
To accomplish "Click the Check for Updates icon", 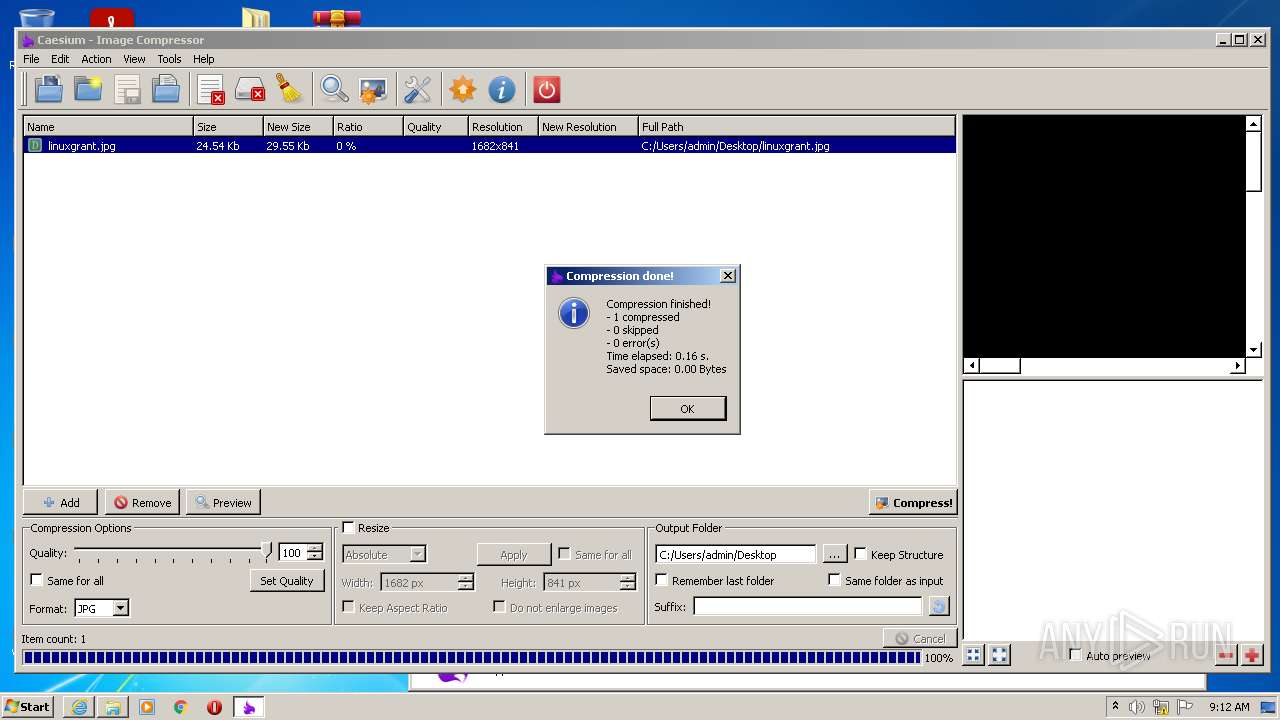I will pyautogui.click(x=462, y=90).
